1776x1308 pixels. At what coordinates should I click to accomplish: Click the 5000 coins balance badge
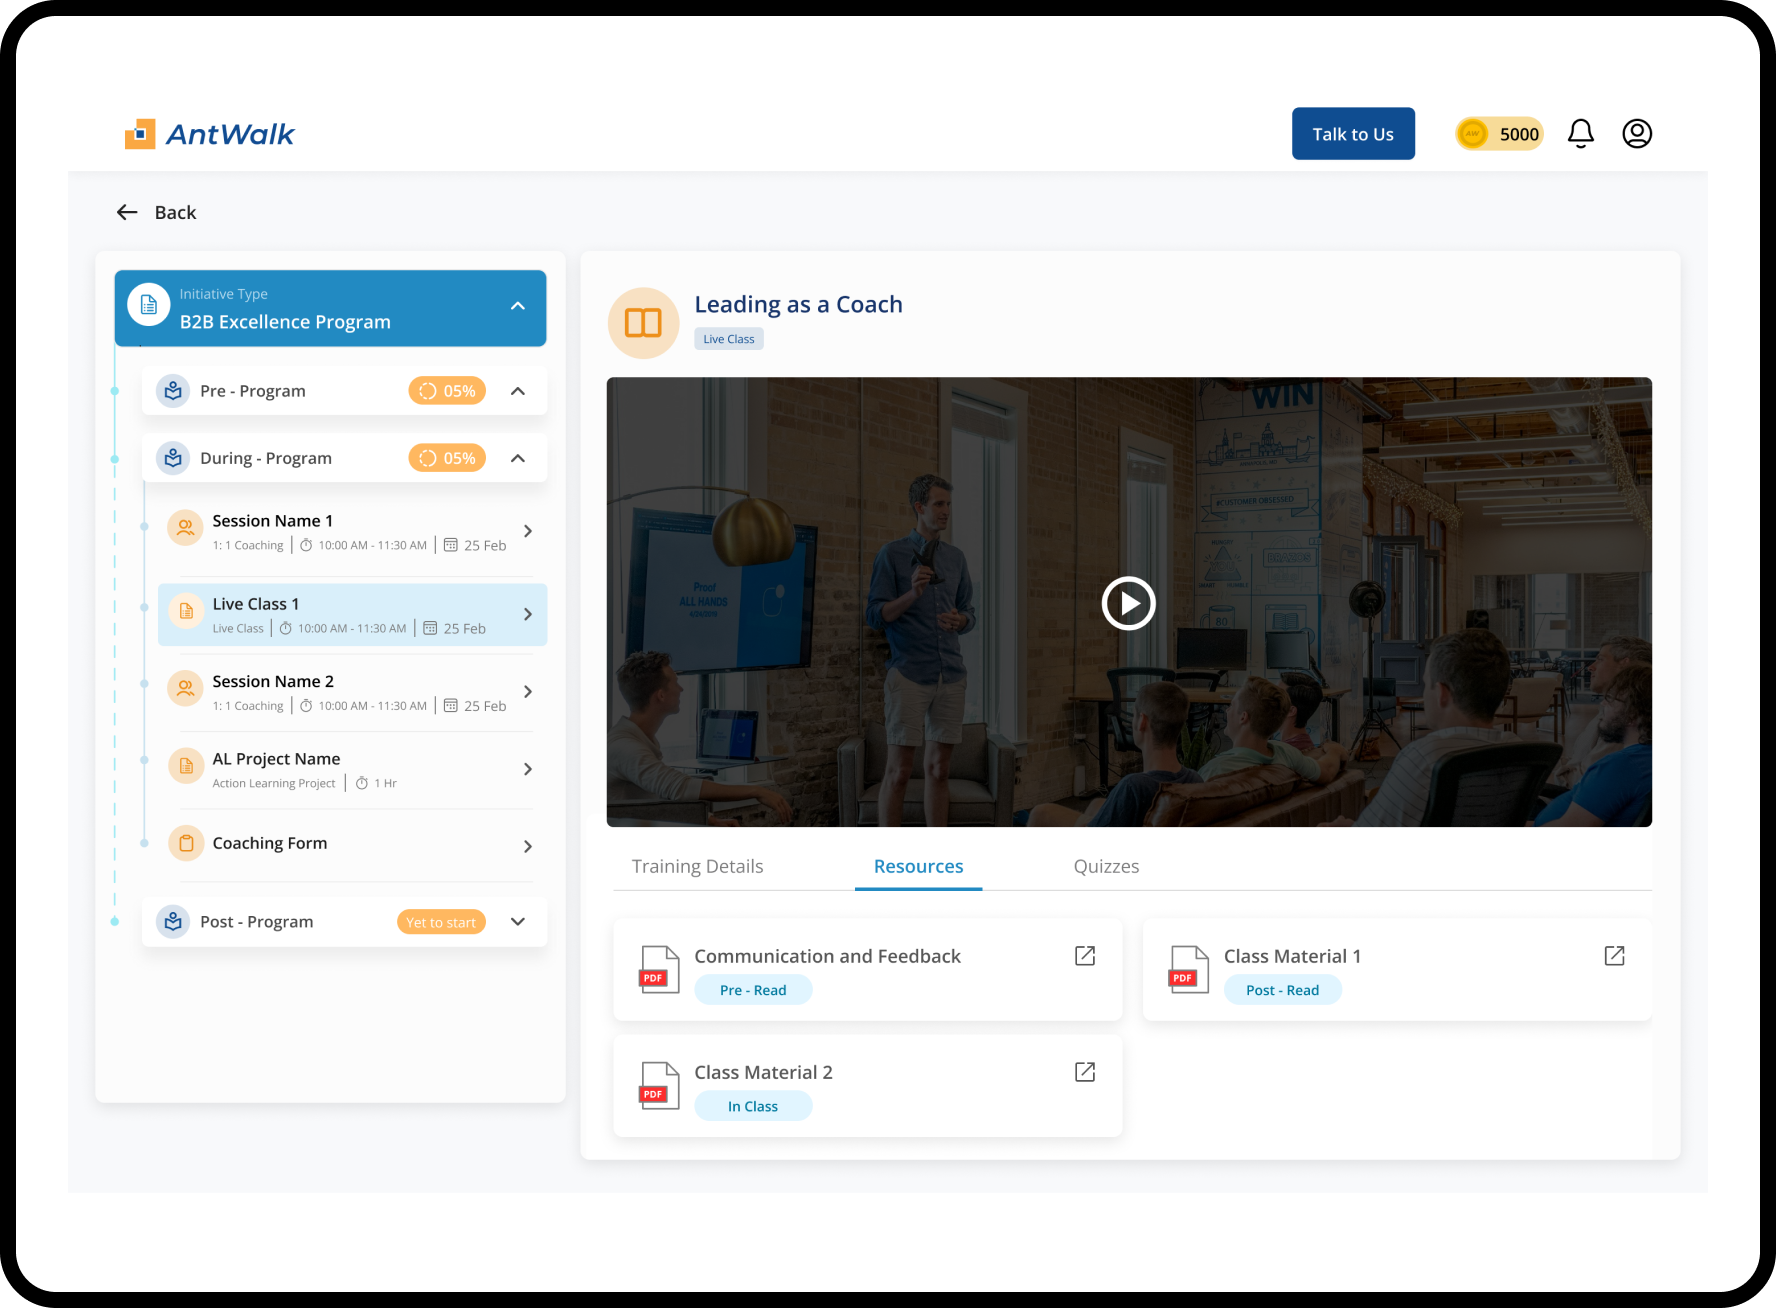(1499, 134)
